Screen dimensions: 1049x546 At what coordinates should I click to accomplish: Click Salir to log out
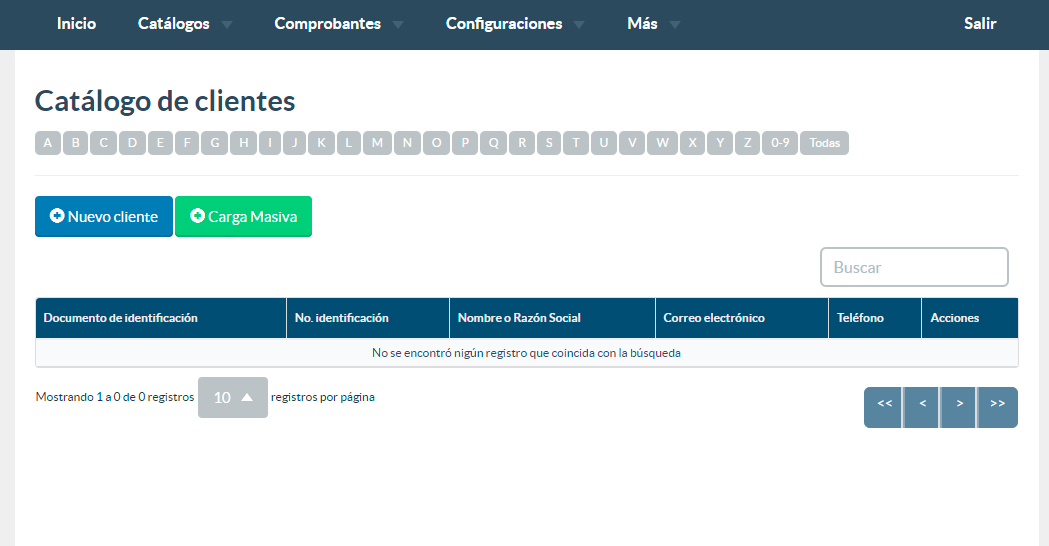[x=980, y=24]
